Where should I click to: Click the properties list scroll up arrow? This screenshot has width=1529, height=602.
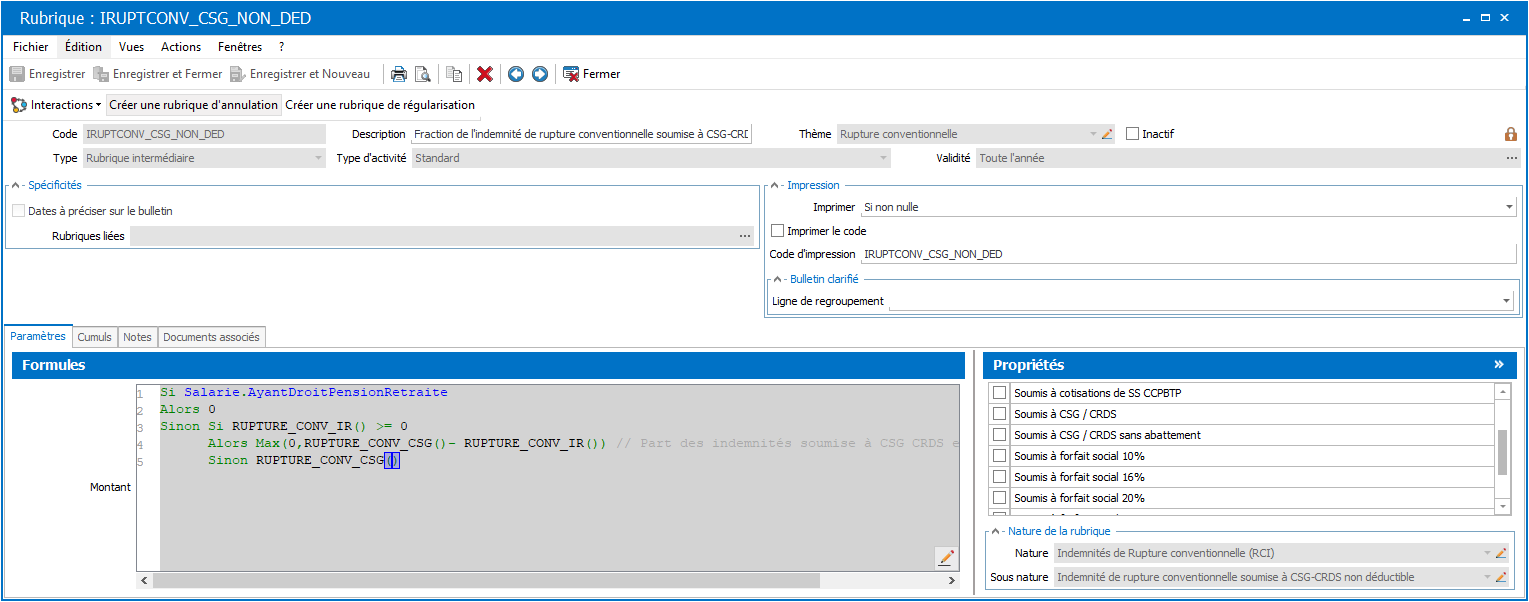tap(1502, 392)
